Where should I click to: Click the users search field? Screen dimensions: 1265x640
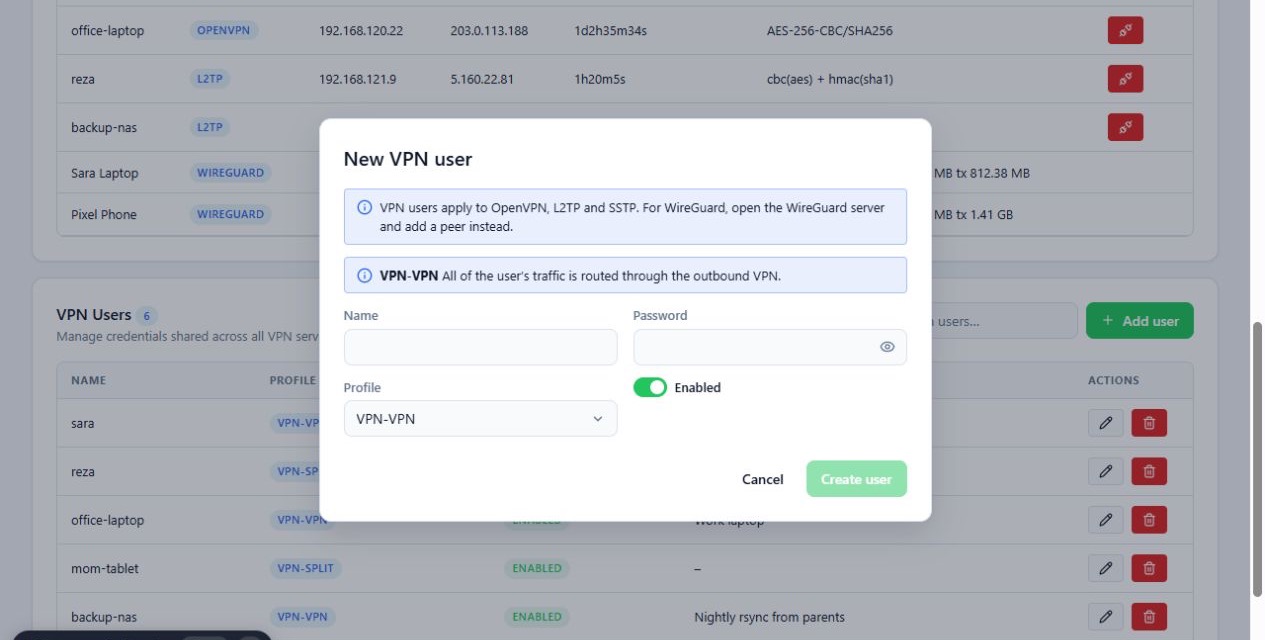click(x=1003, y=321)
